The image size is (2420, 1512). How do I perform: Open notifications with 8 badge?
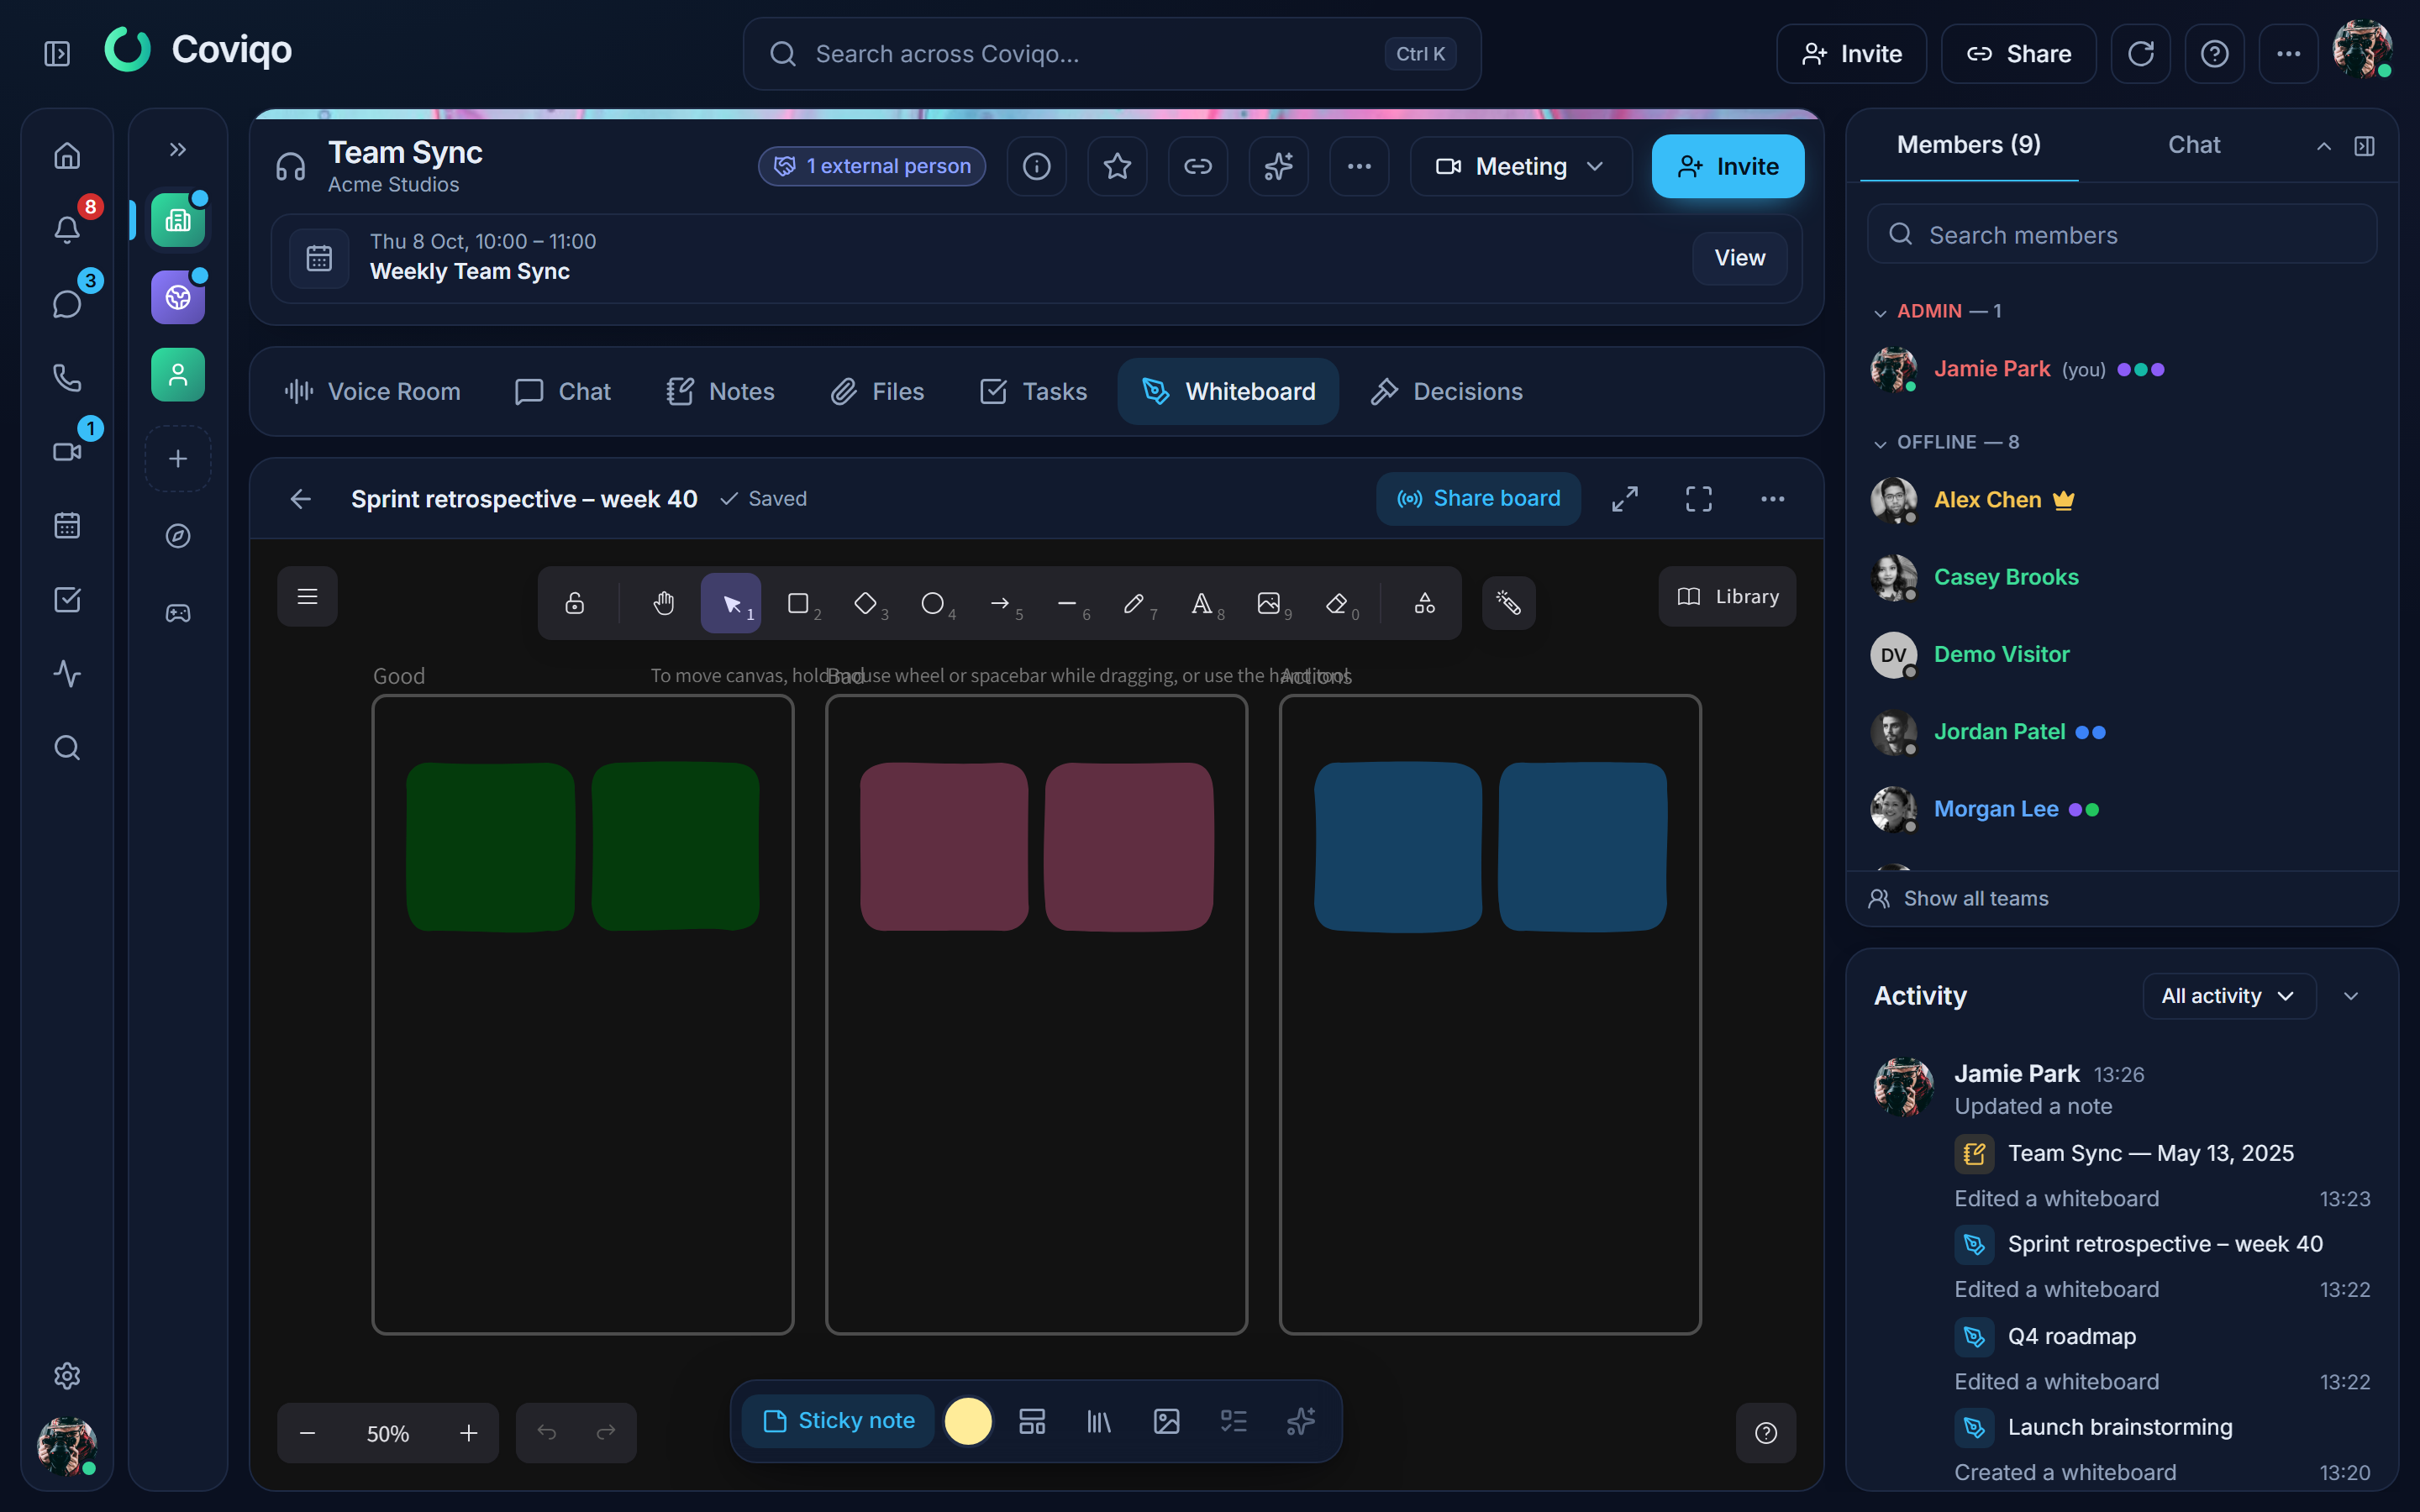[x=67, y=229]
